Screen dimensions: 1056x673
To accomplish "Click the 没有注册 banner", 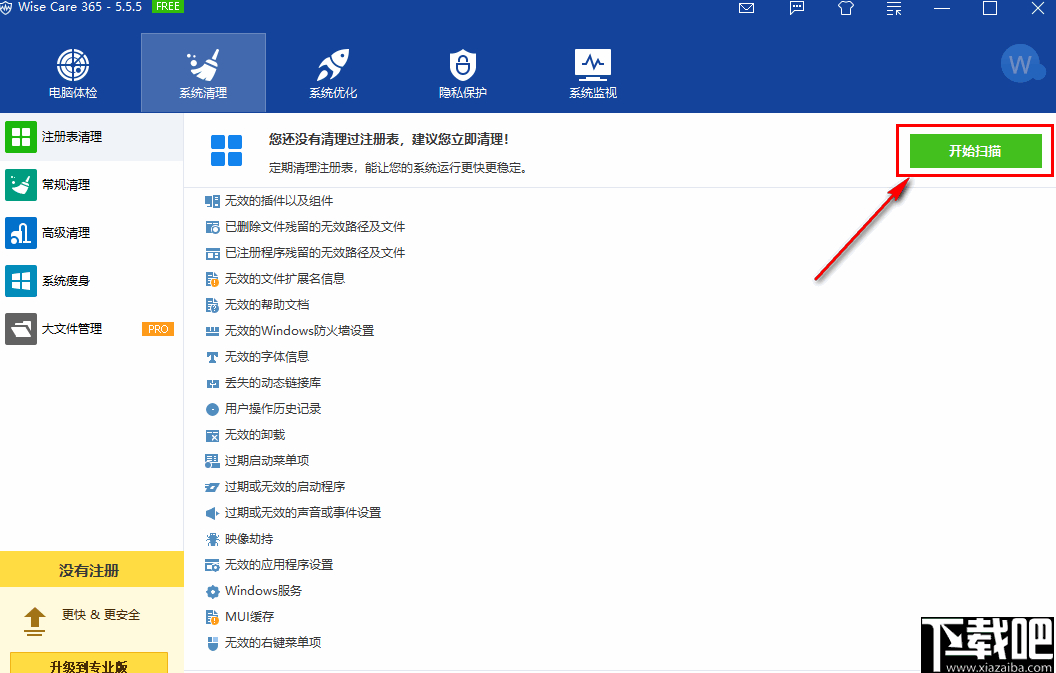I will click(92, 569).
